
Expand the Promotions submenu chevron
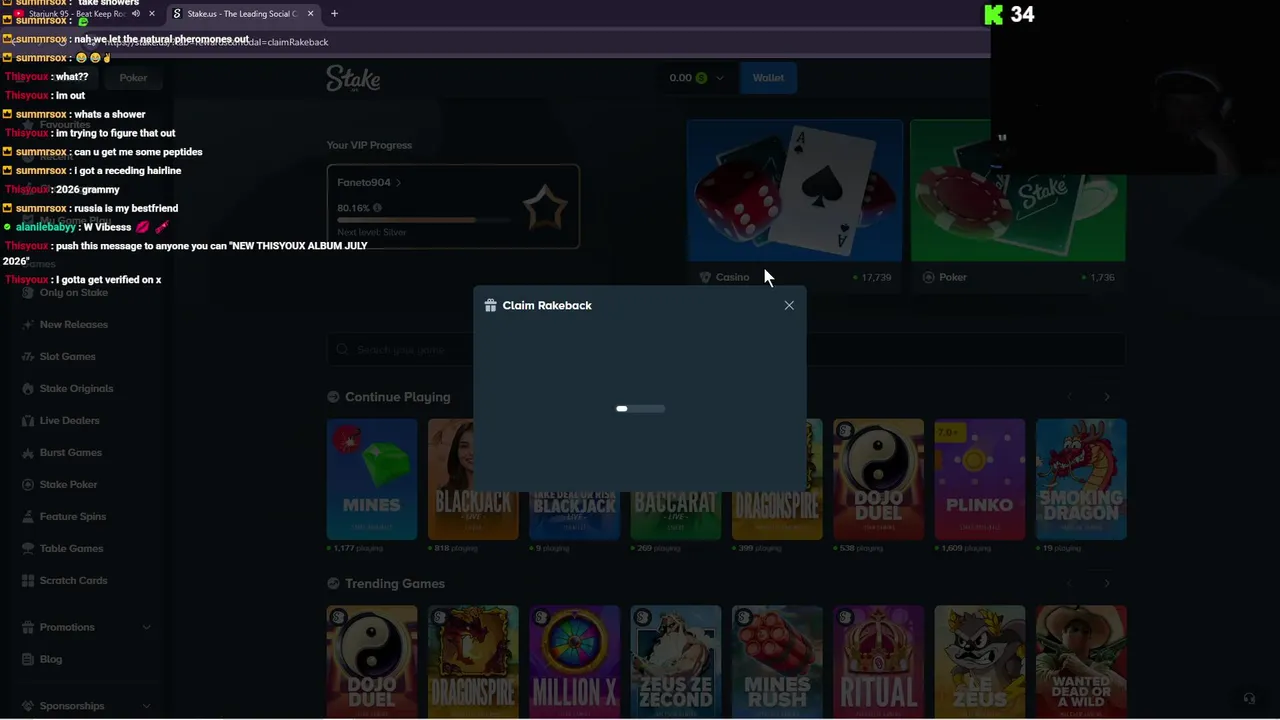[x=146, y=627]
